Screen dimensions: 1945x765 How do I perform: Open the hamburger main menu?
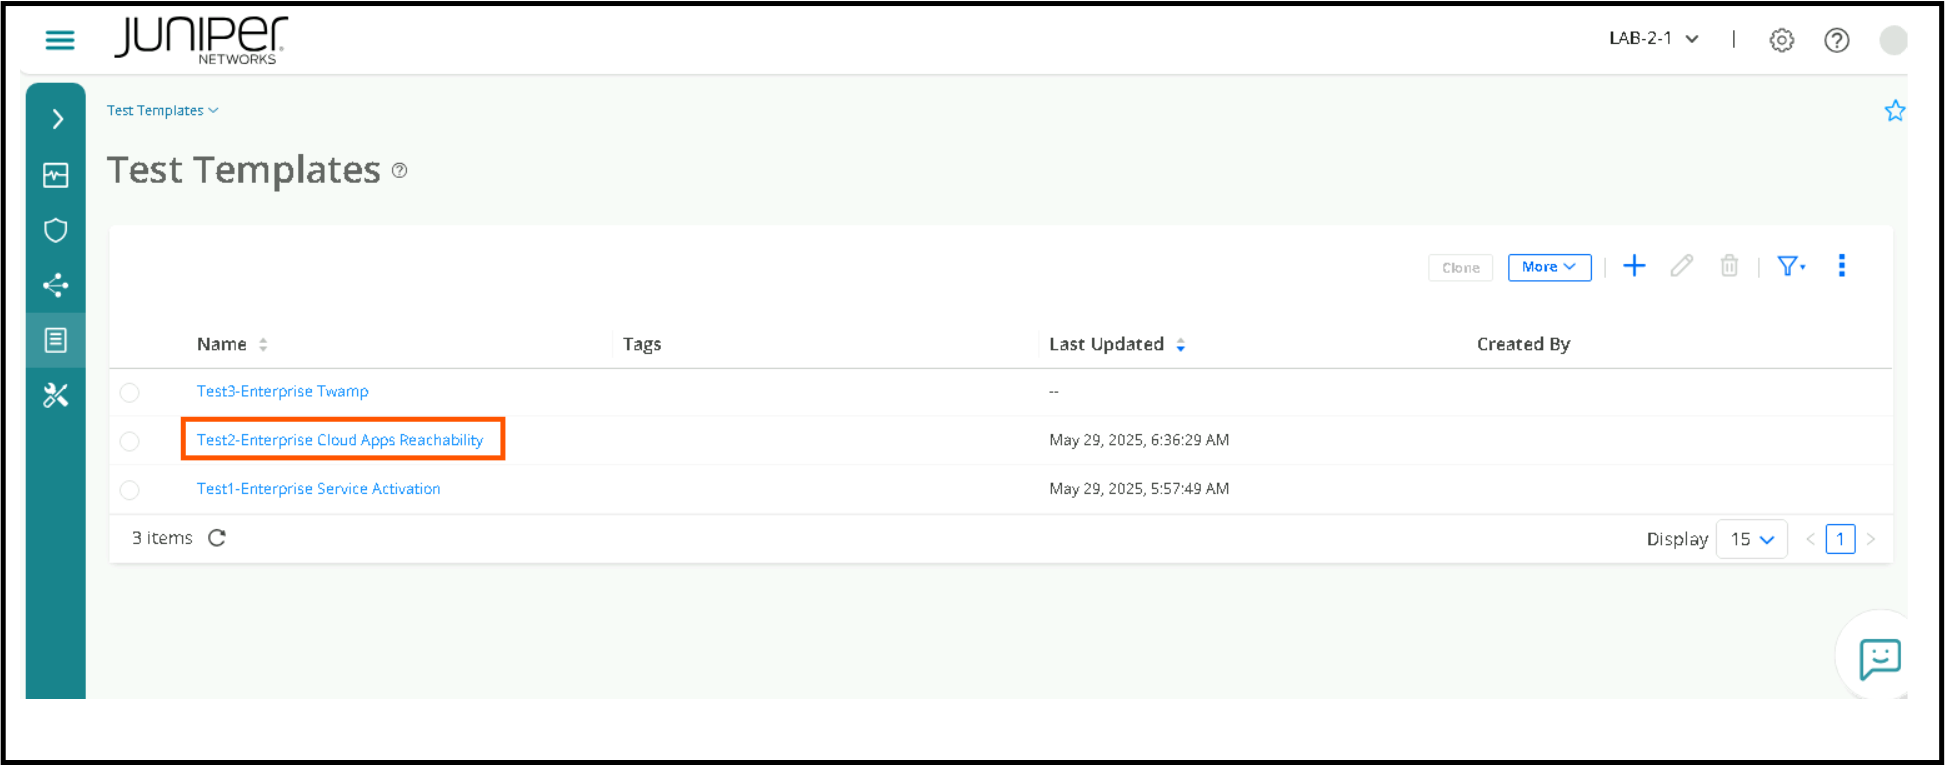60,40
